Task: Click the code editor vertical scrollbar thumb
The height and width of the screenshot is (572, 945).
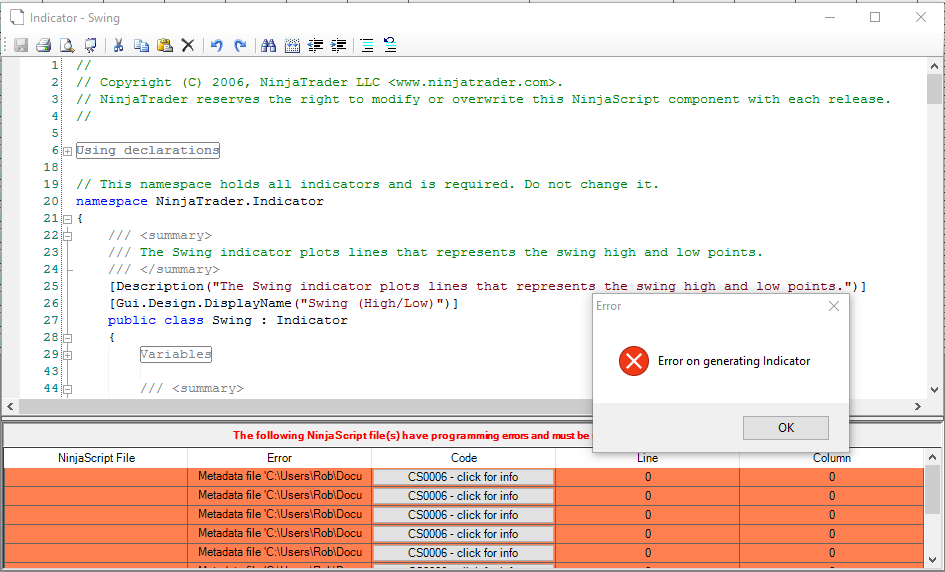Action: pos(934,88)
